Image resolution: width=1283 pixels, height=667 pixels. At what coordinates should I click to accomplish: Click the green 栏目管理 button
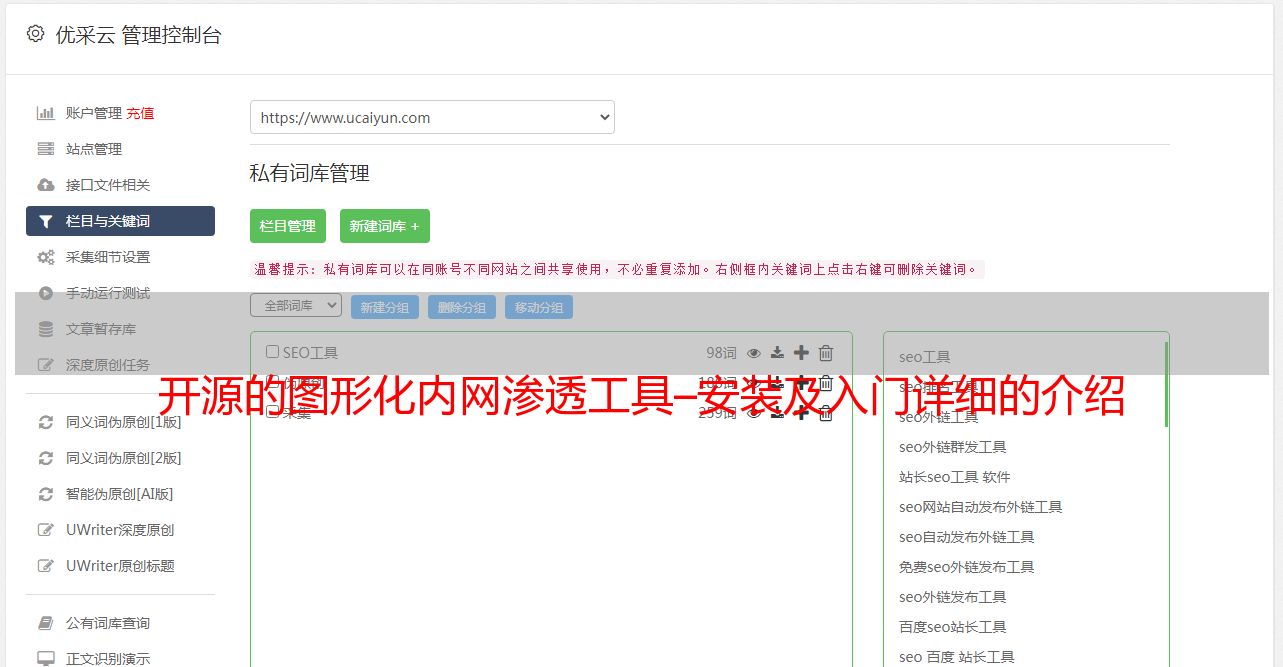point(288,226)
